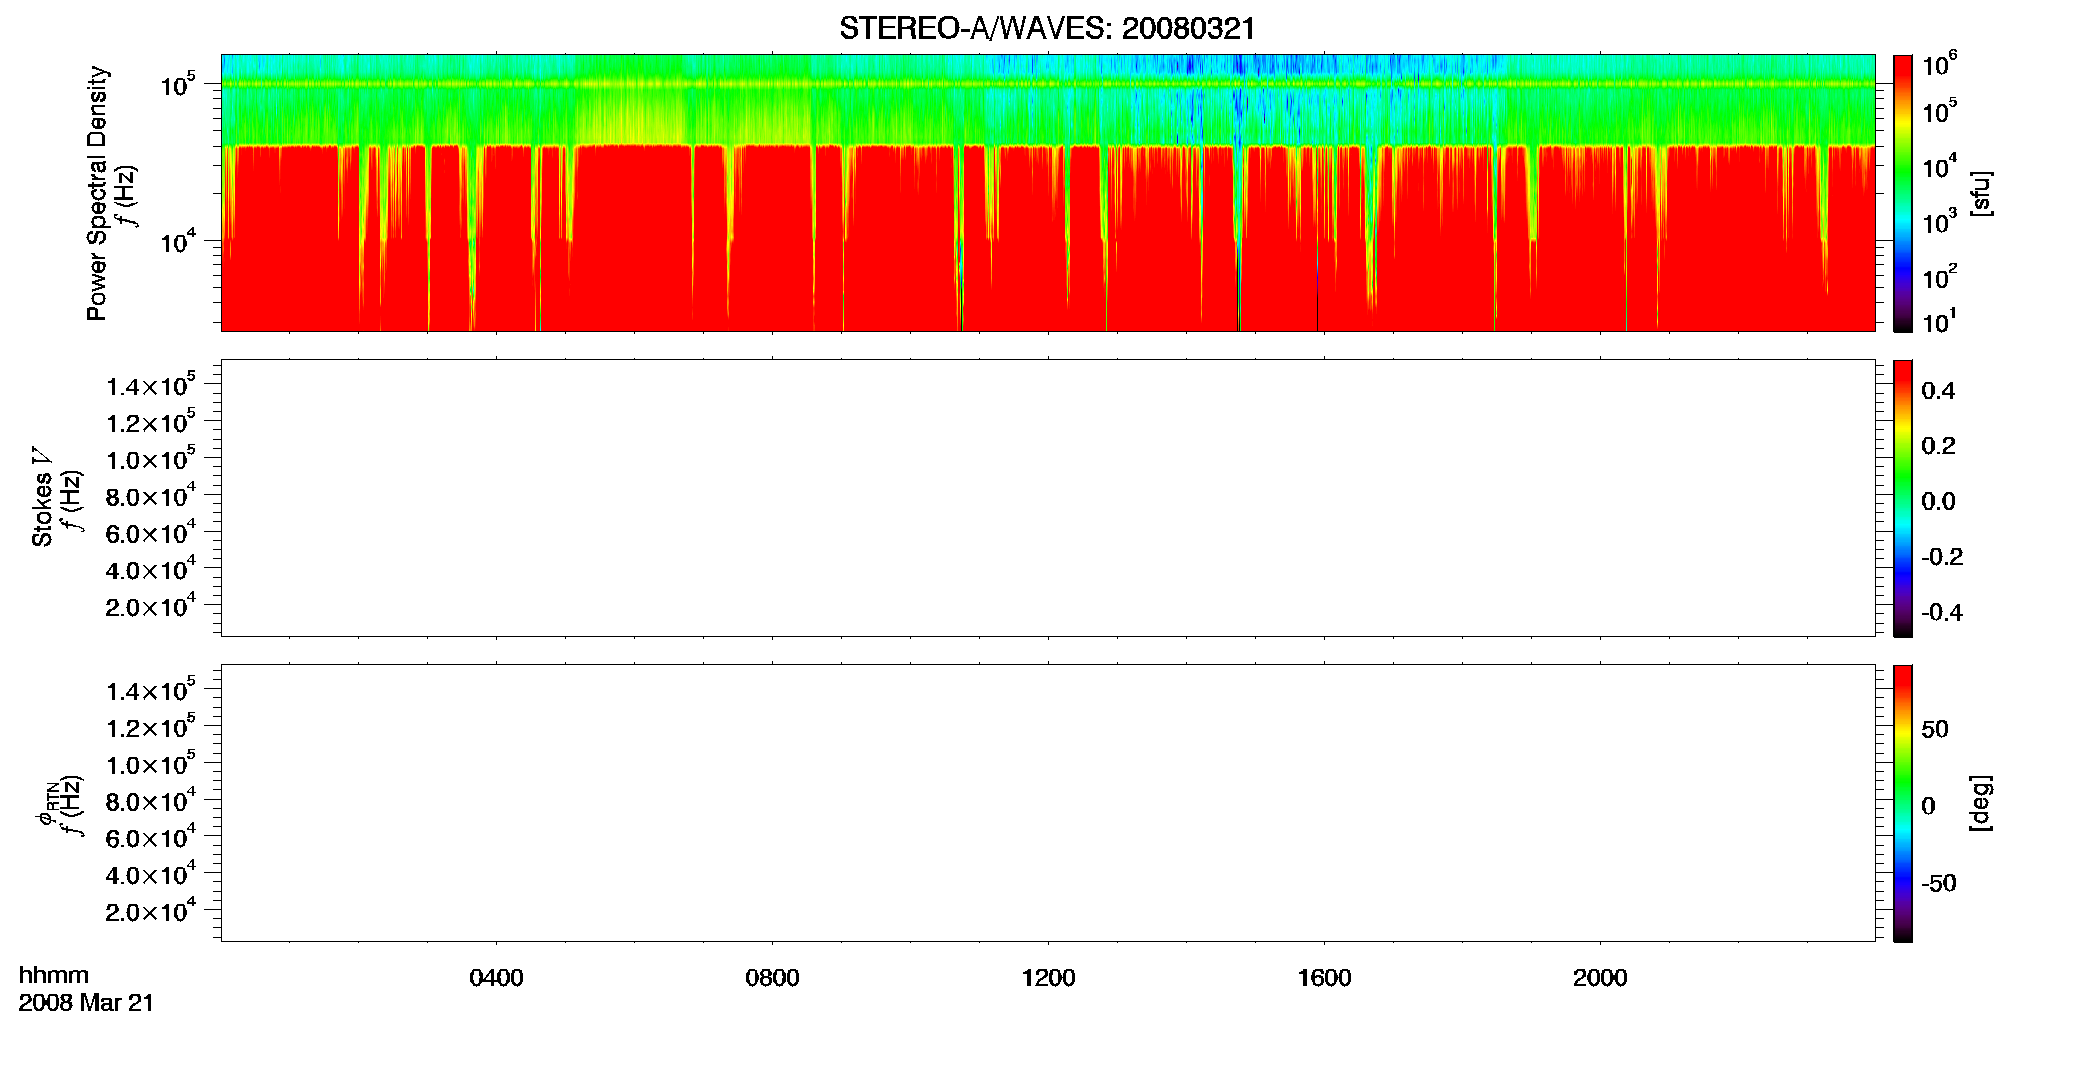This screenshot has width=2096, height=1080.
Task: Click the 1.0×10^5 tick in phi RTN panel
Action: coord(151,764)
